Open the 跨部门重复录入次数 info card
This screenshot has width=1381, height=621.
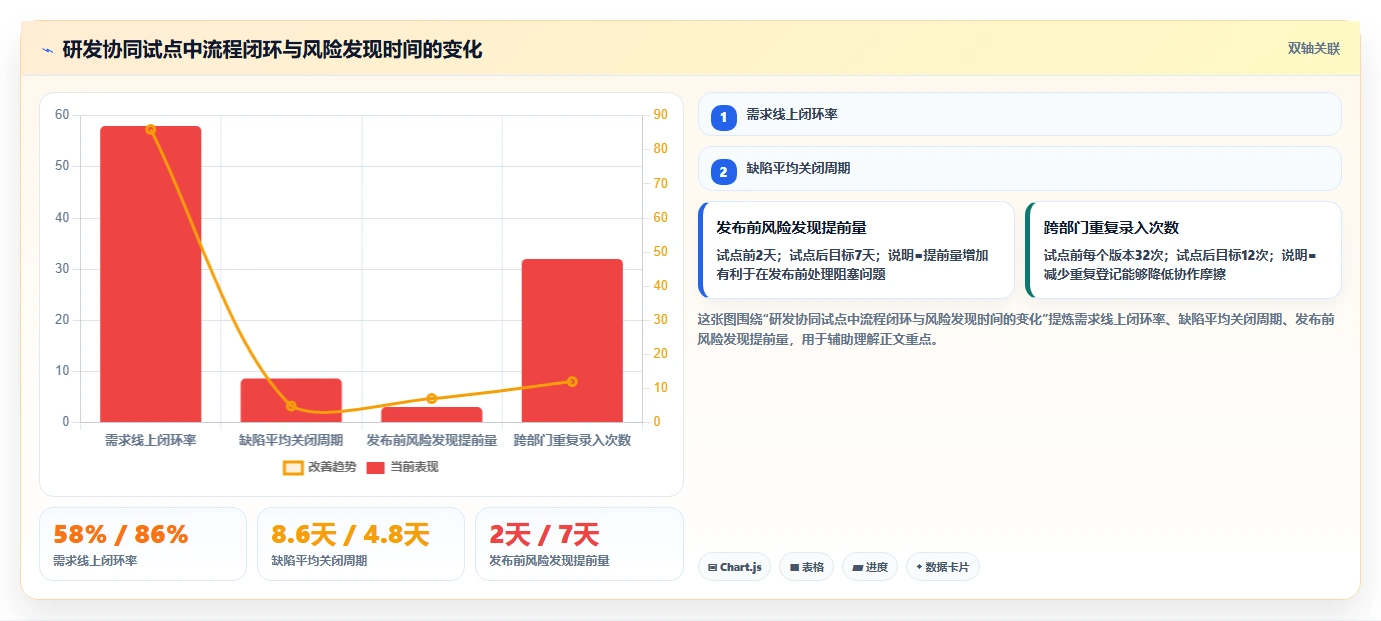point(1183,250)
